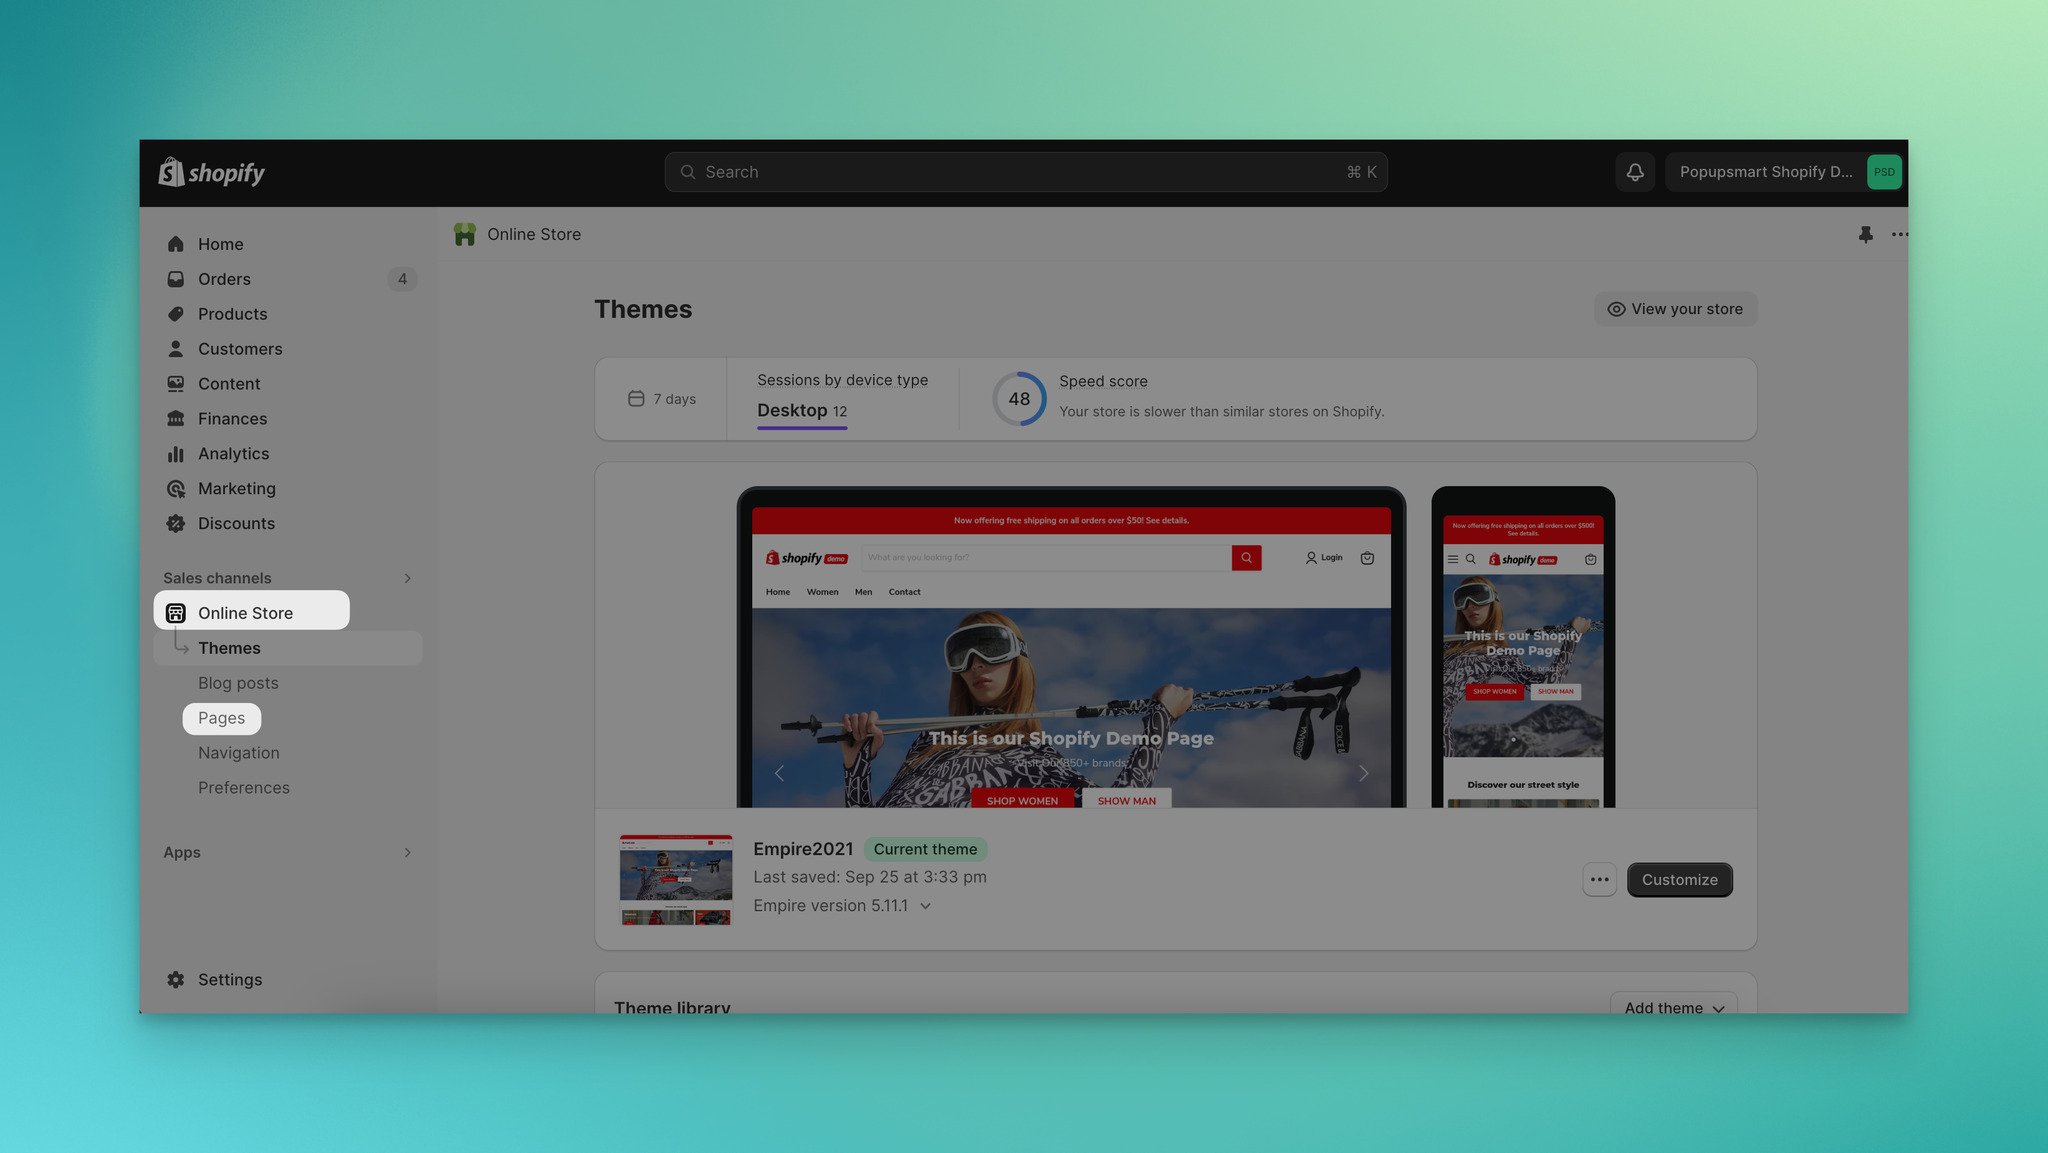Open Pages under Online Store
The image size is (2048, 1153).
[x=221, y=718]
